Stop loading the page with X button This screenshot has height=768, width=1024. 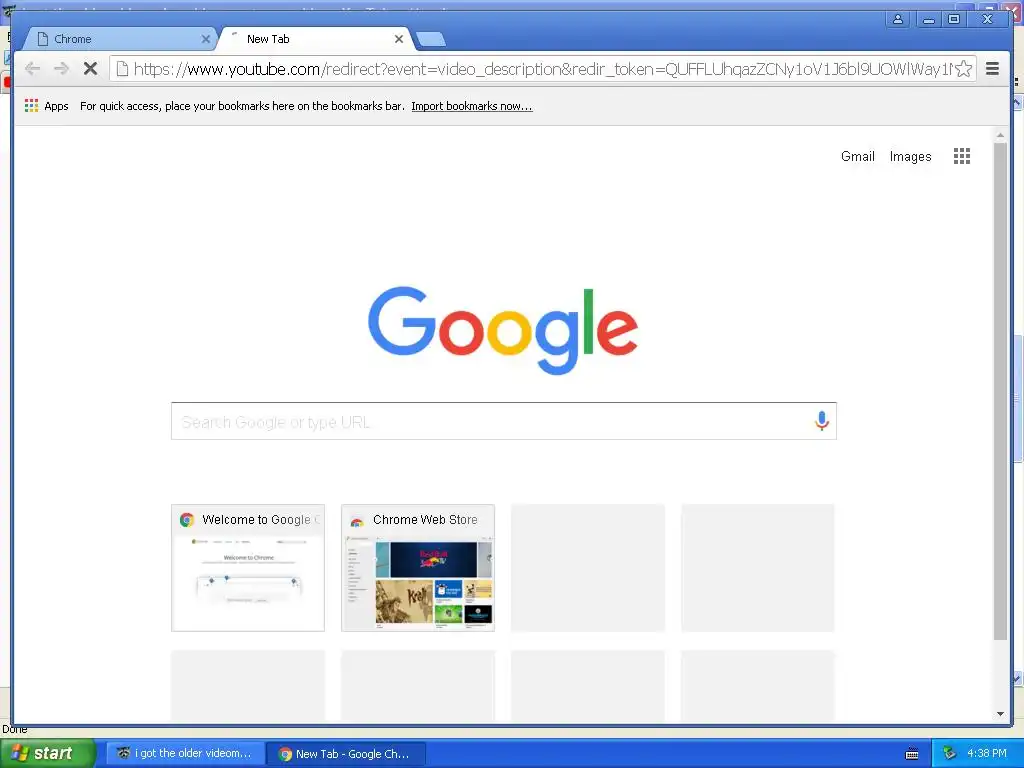click(x=90, y=69)
